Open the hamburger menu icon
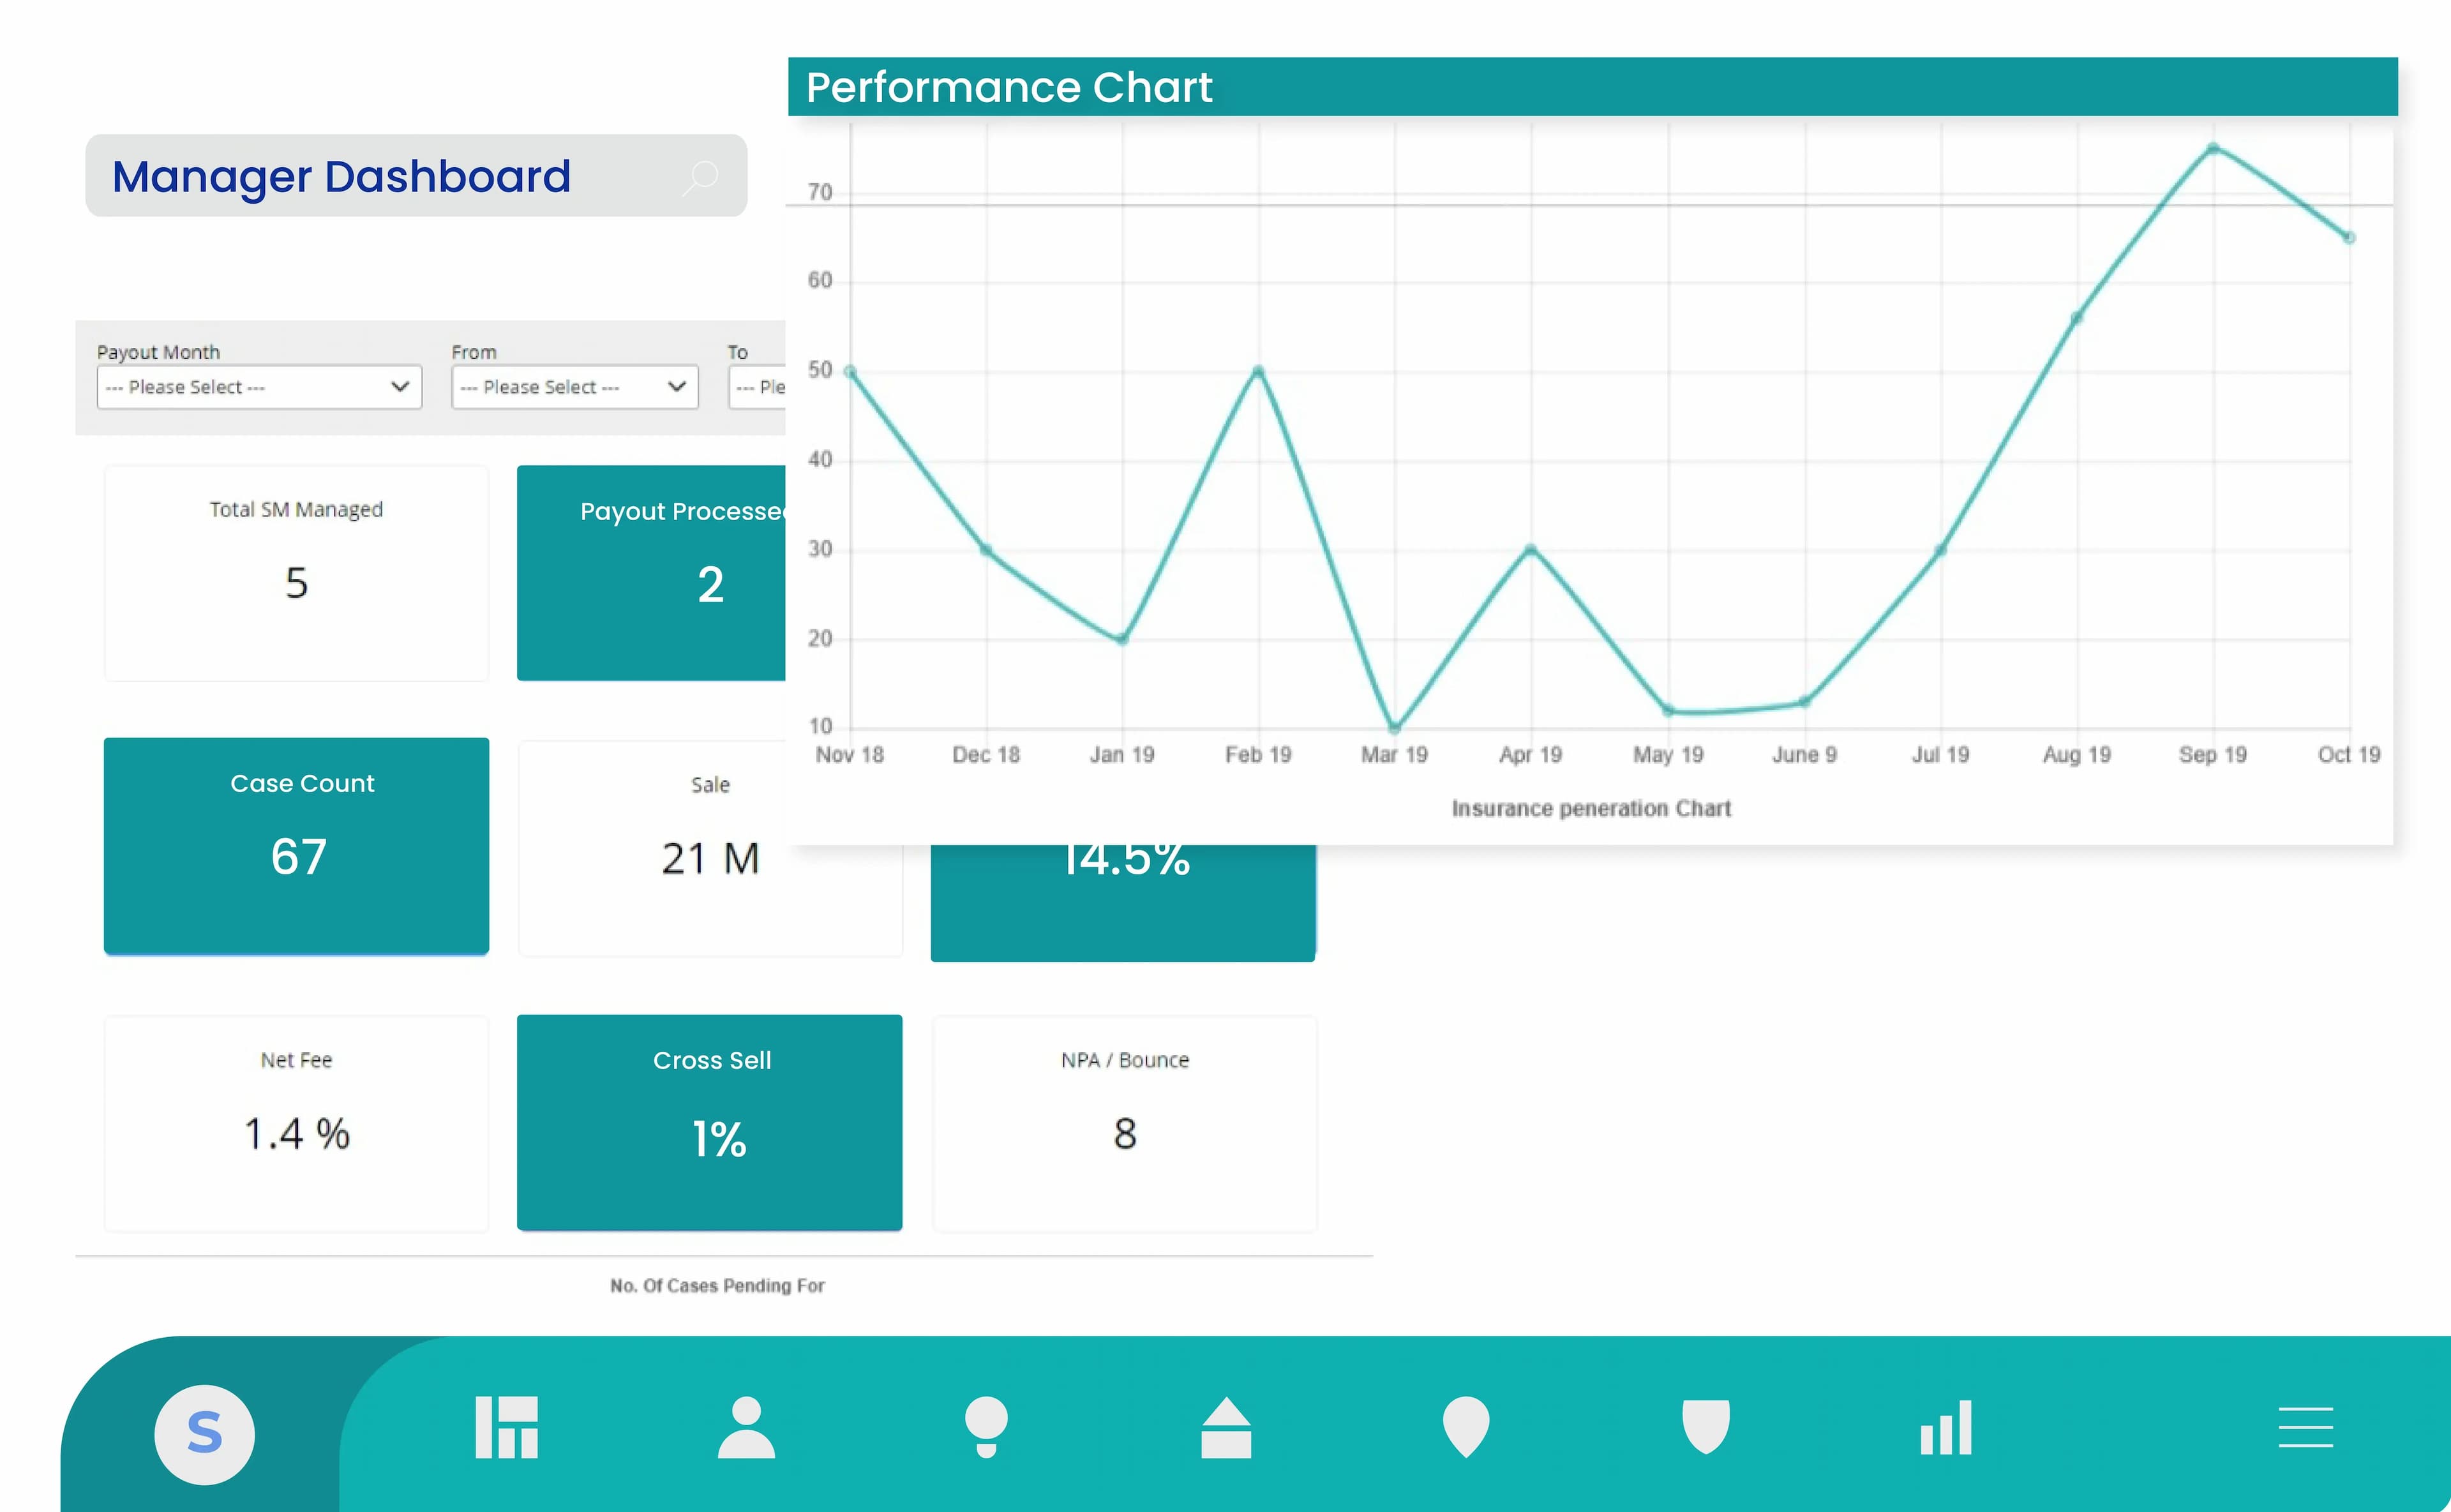Image resolution: width=2451 pixels, height=1512 pixels. (x=2306, y=1427)
